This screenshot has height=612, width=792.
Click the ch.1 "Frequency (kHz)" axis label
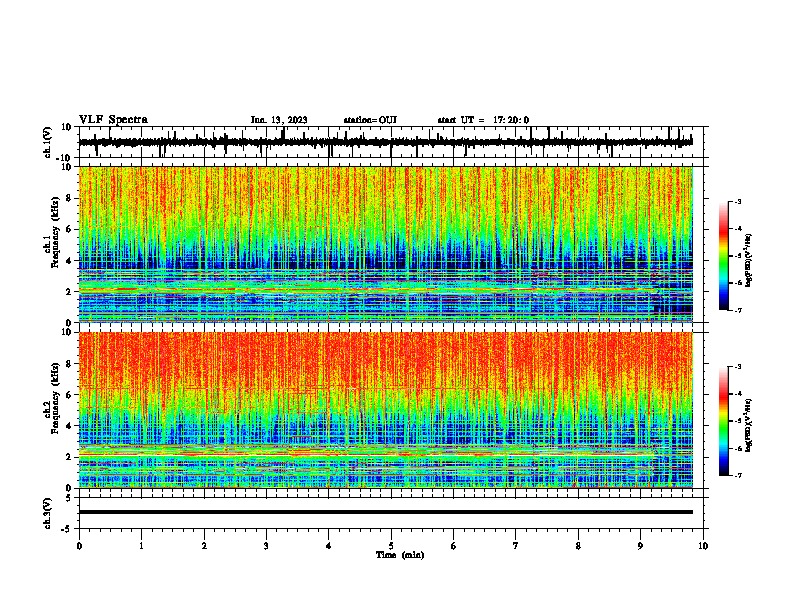54,232
